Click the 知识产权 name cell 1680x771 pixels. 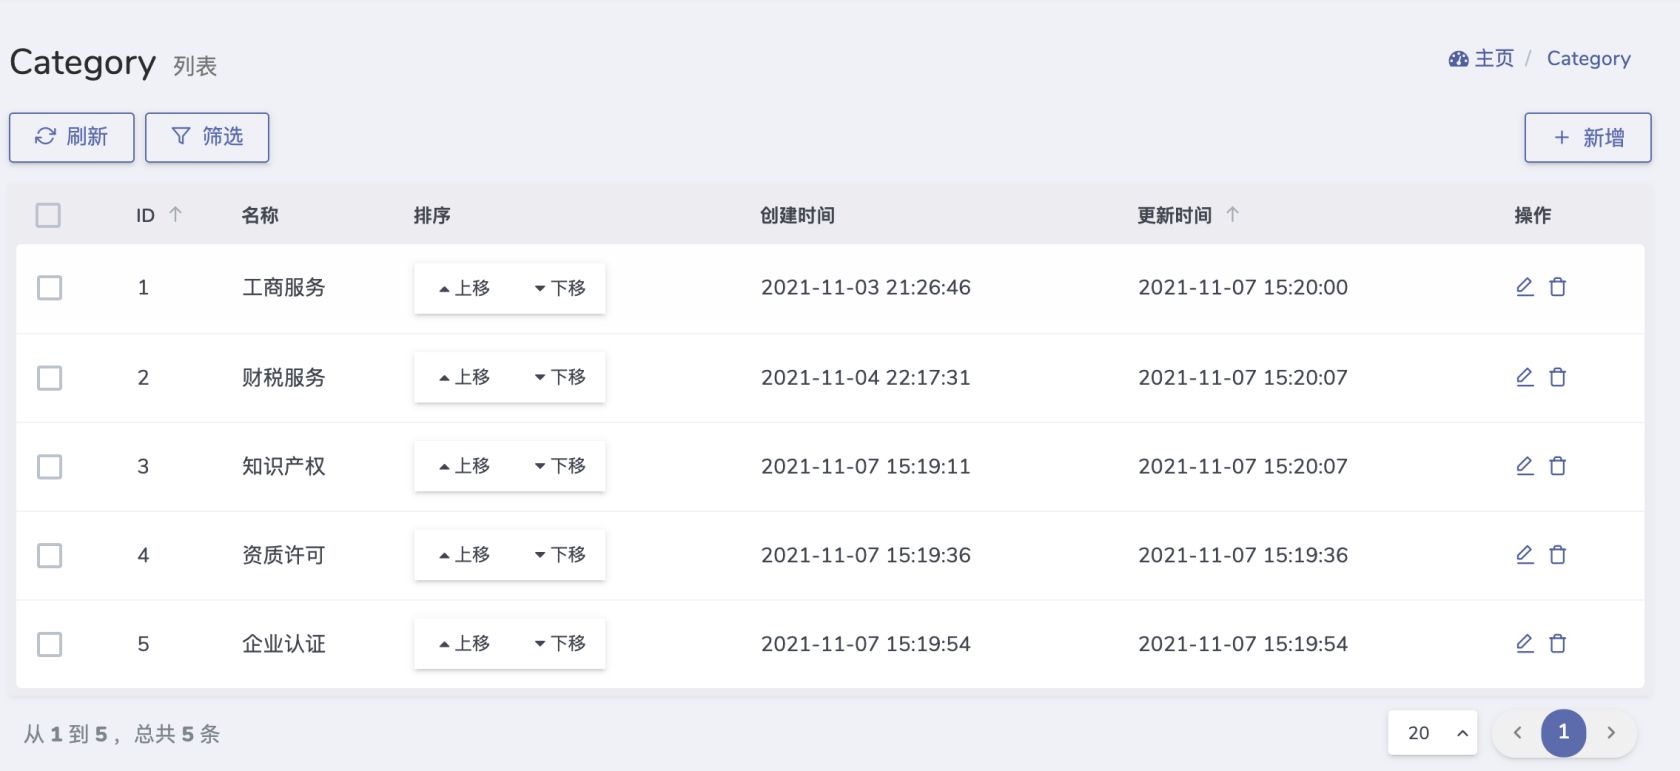click(x=284, y=466)
